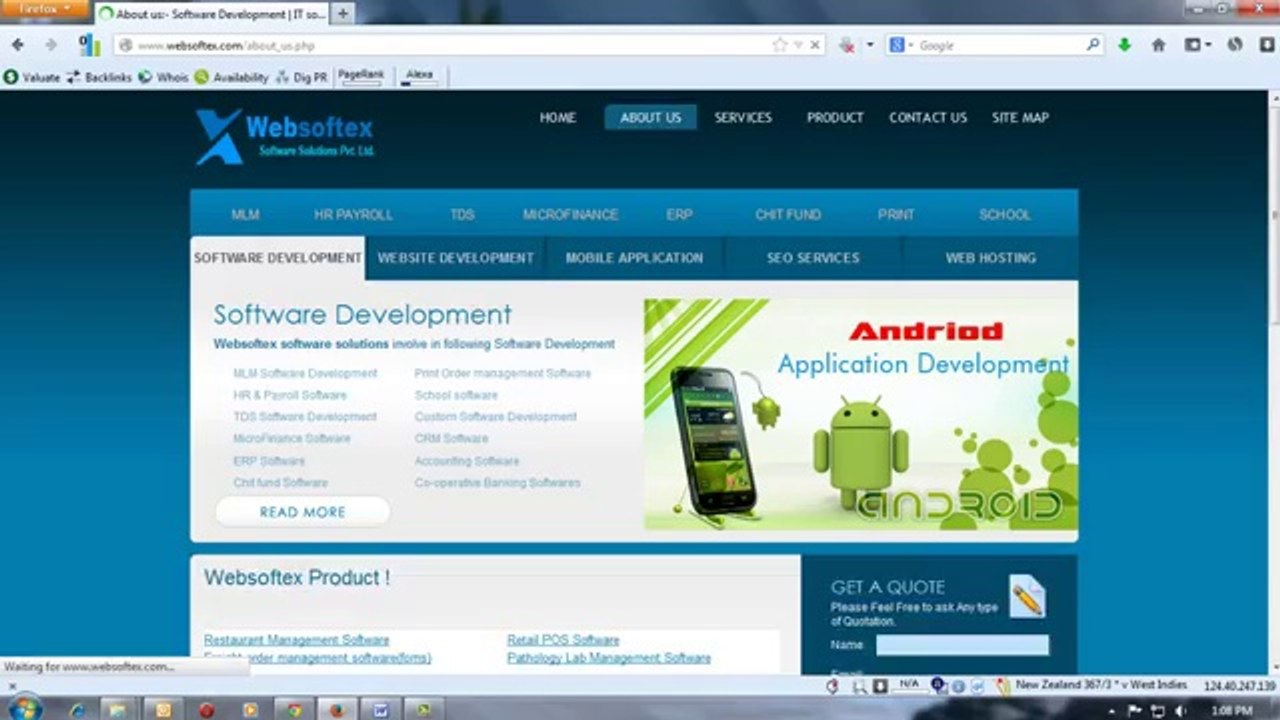1280x720 pixels.
Task: Switch to the SOFTWARE DEVELOPMENT tab
Action: (278, 257)
